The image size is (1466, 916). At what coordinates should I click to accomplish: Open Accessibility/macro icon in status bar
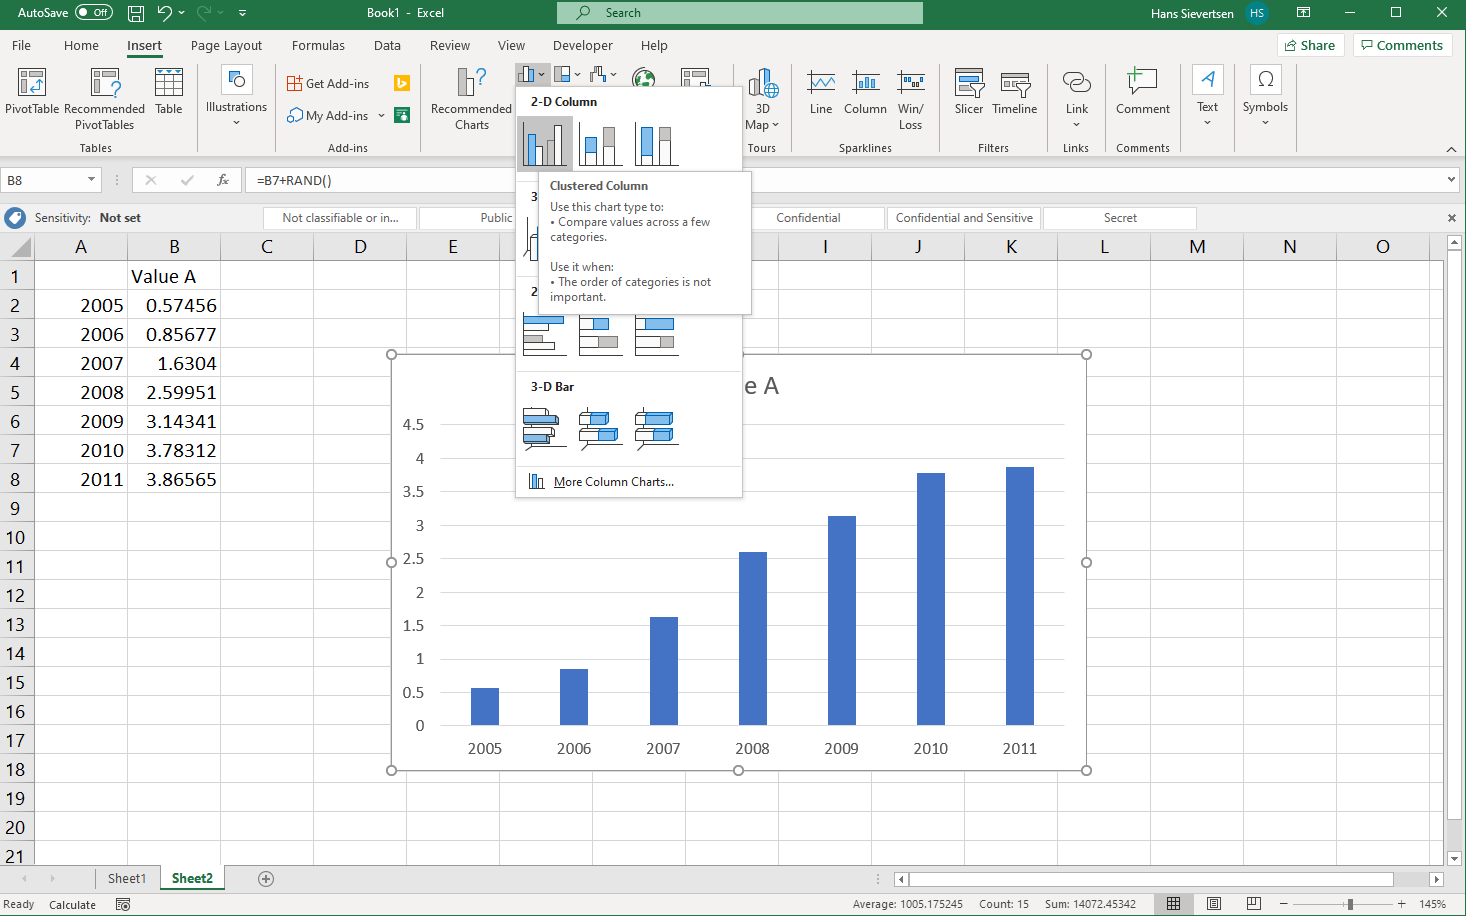[x=123, y=904]
